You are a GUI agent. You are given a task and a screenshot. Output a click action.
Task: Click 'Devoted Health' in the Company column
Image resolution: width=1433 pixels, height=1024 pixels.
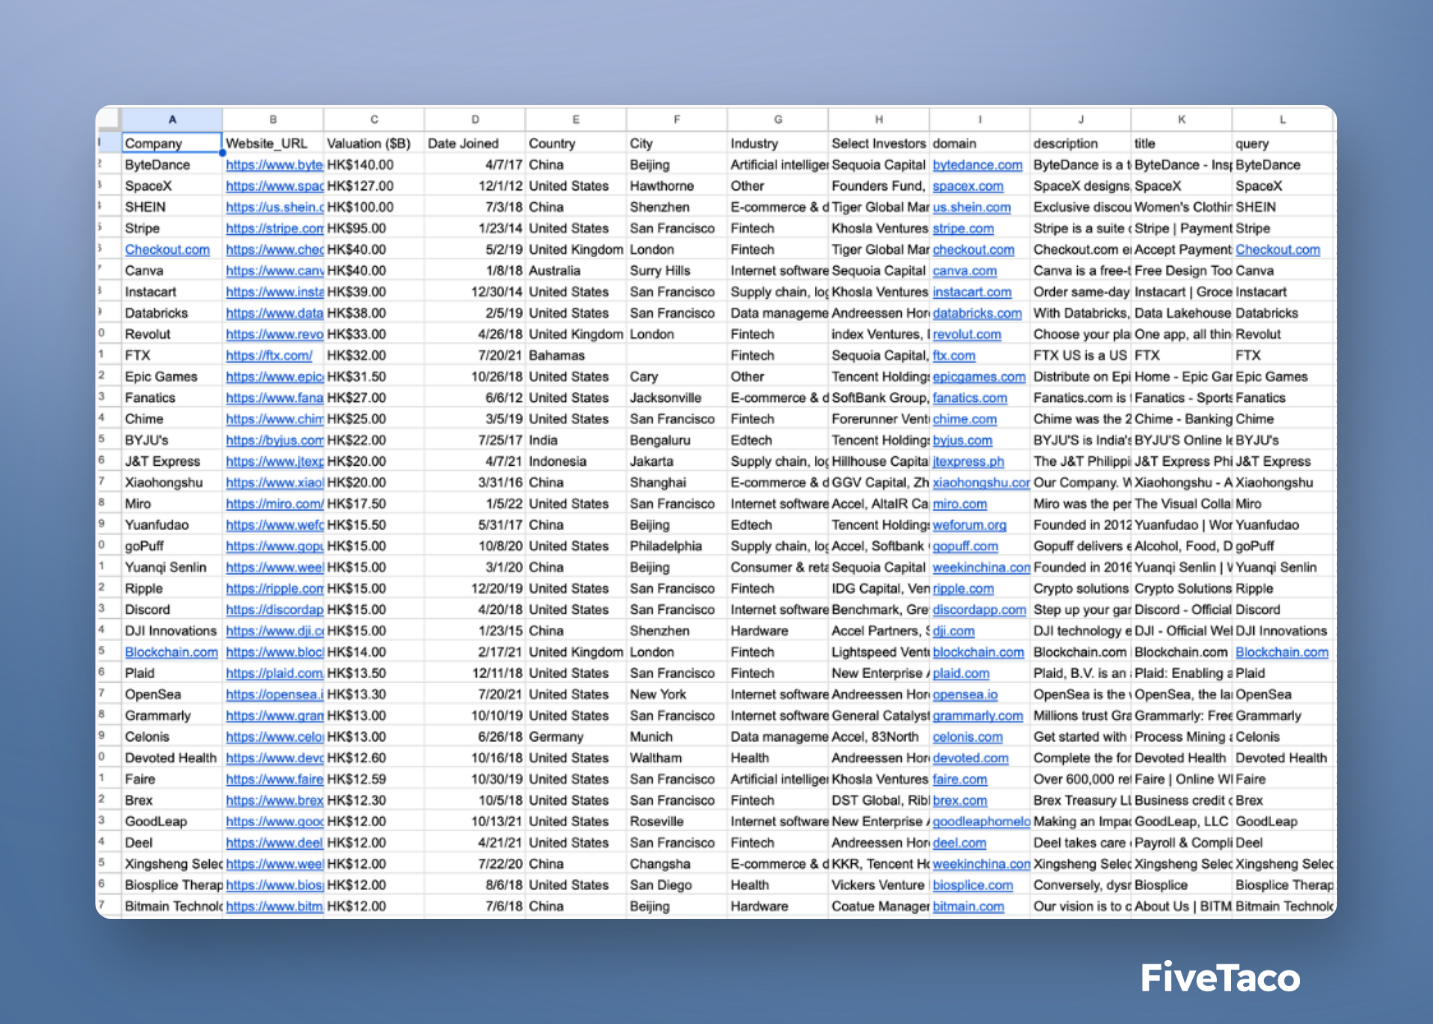[x=172, y=758]
